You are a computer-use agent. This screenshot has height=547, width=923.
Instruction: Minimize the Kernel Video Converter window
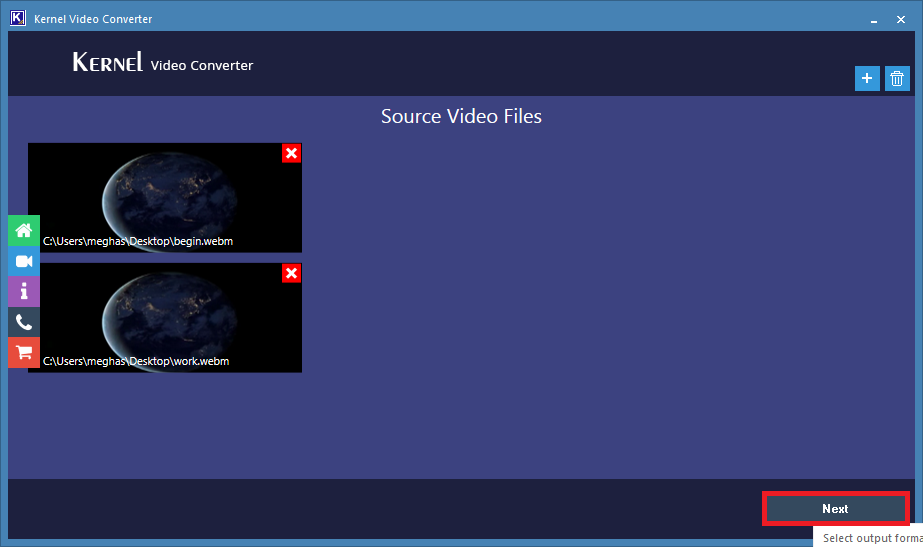coord(874,19)
